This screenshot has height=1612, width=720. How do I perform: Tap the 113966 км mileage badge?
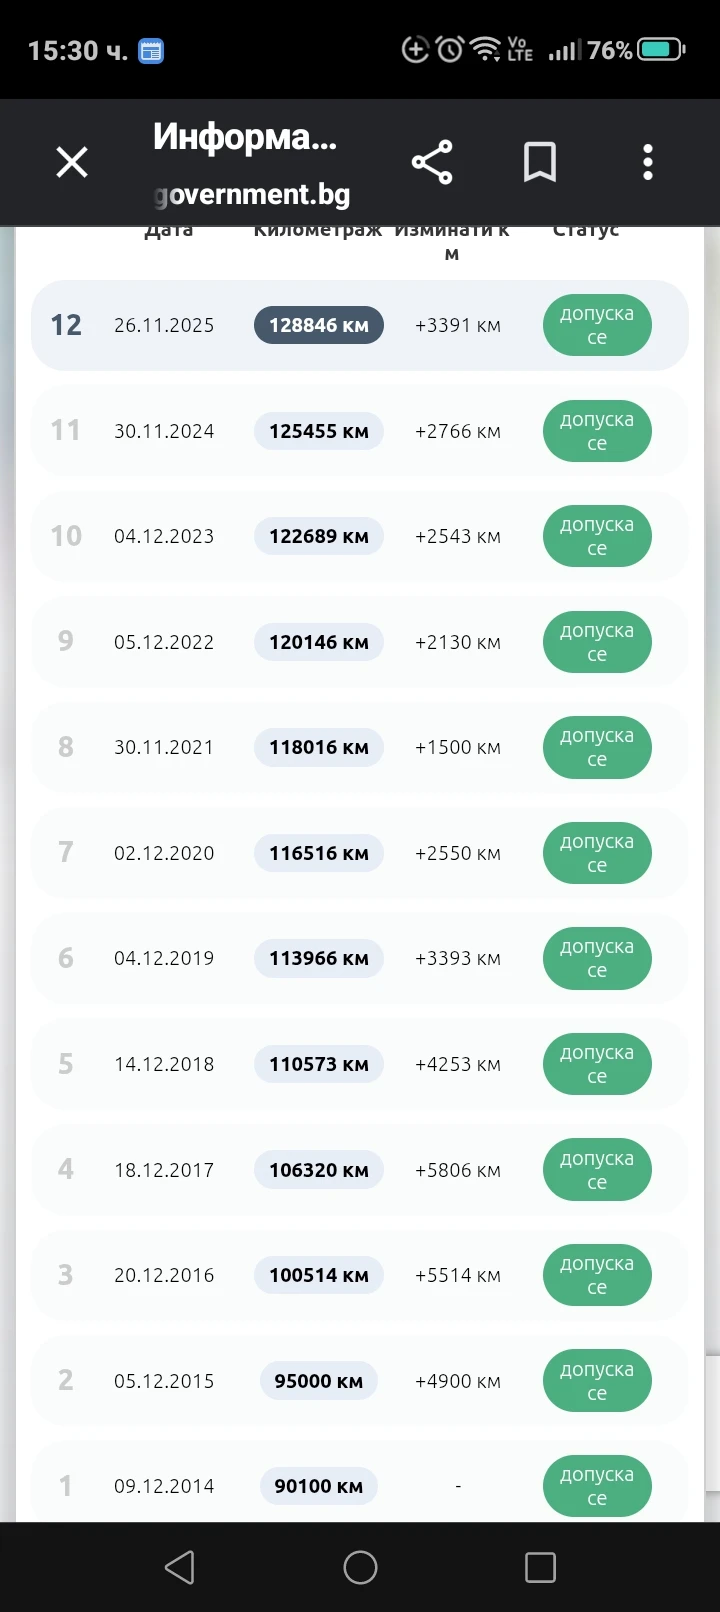tap(319, 958)
